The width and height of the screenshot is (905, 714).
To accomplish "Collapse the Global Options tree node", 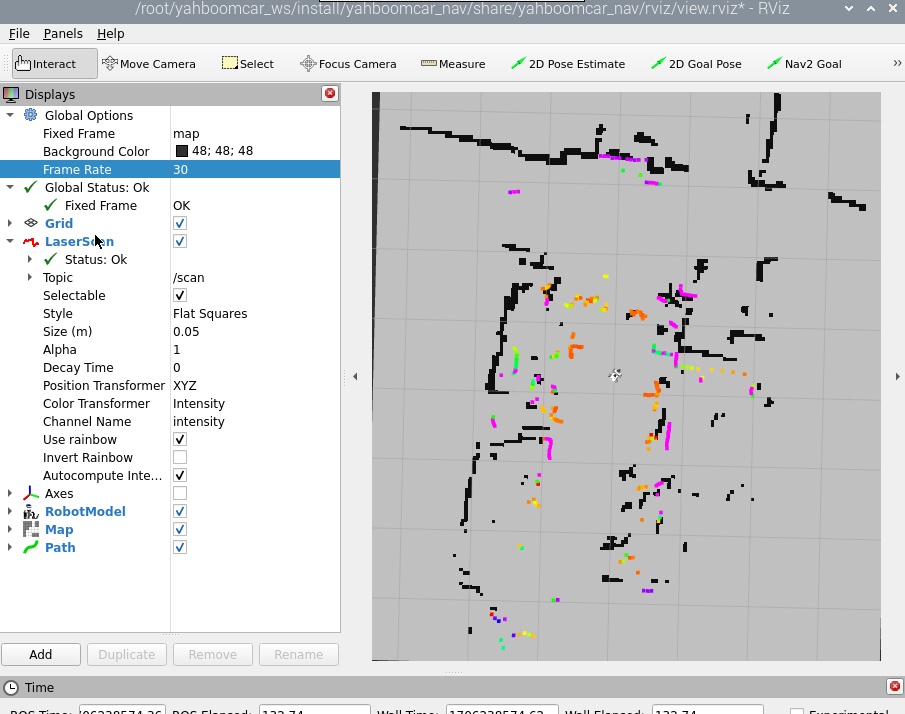I will tap(10, 115).
